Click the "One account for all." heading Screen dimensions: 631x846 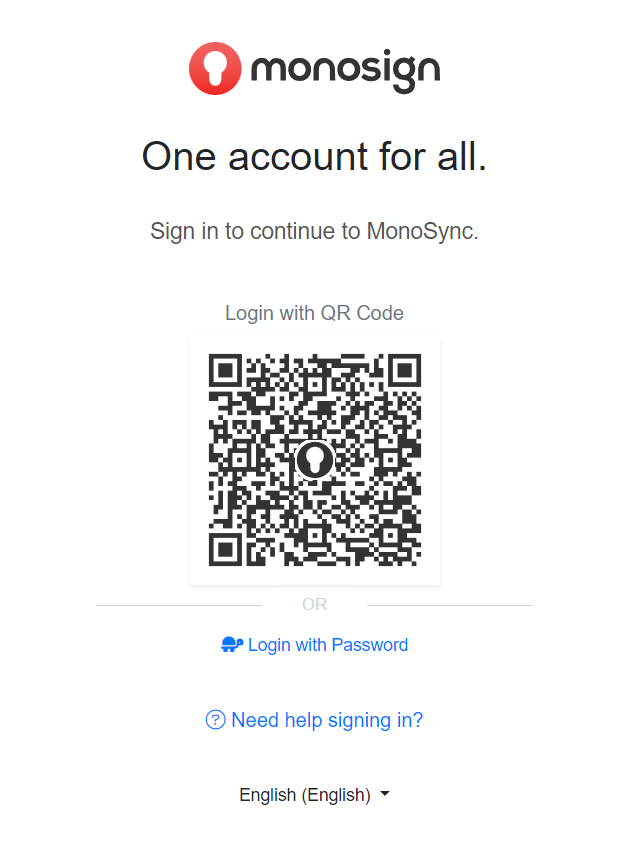coord(314,156)
